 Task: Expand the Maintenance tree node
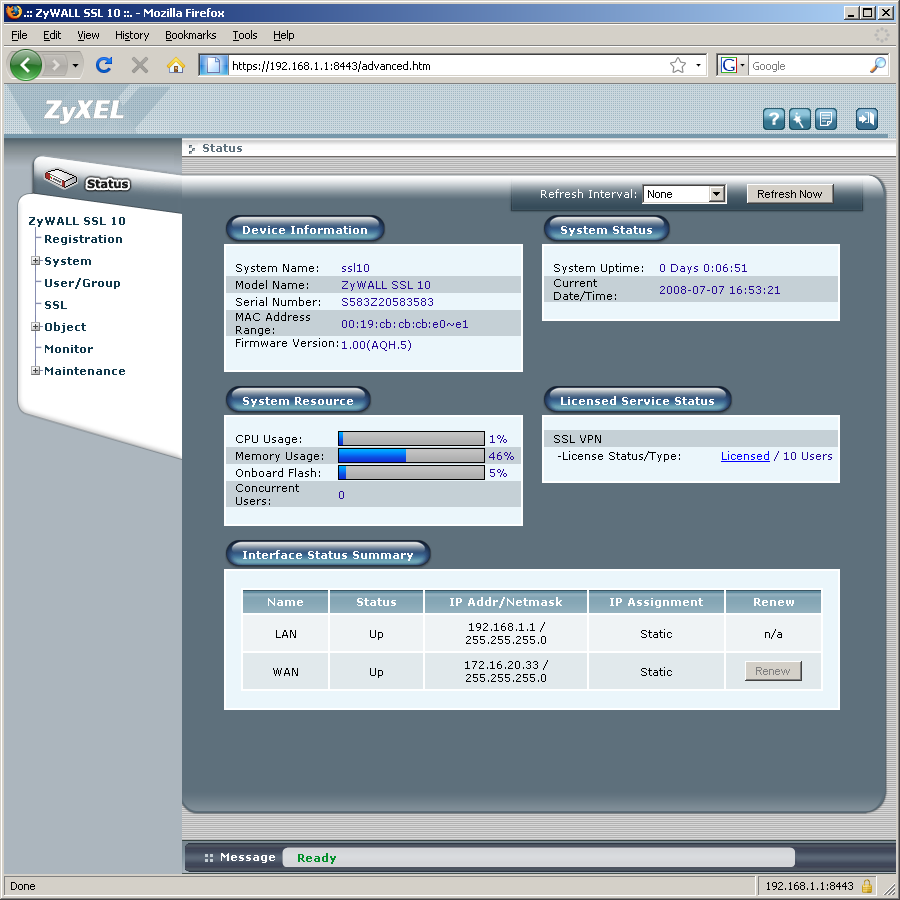click(x=36, y=371)
